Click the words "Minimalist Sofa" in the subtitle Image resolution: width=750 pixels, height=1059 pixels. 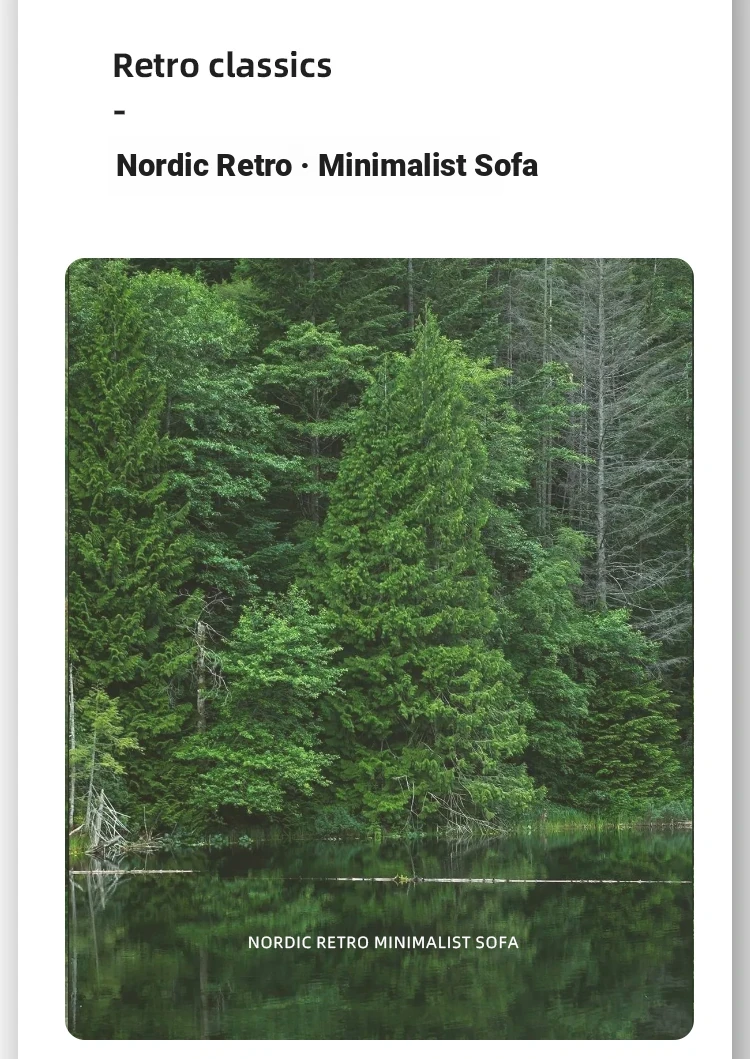tap(428, 165)
